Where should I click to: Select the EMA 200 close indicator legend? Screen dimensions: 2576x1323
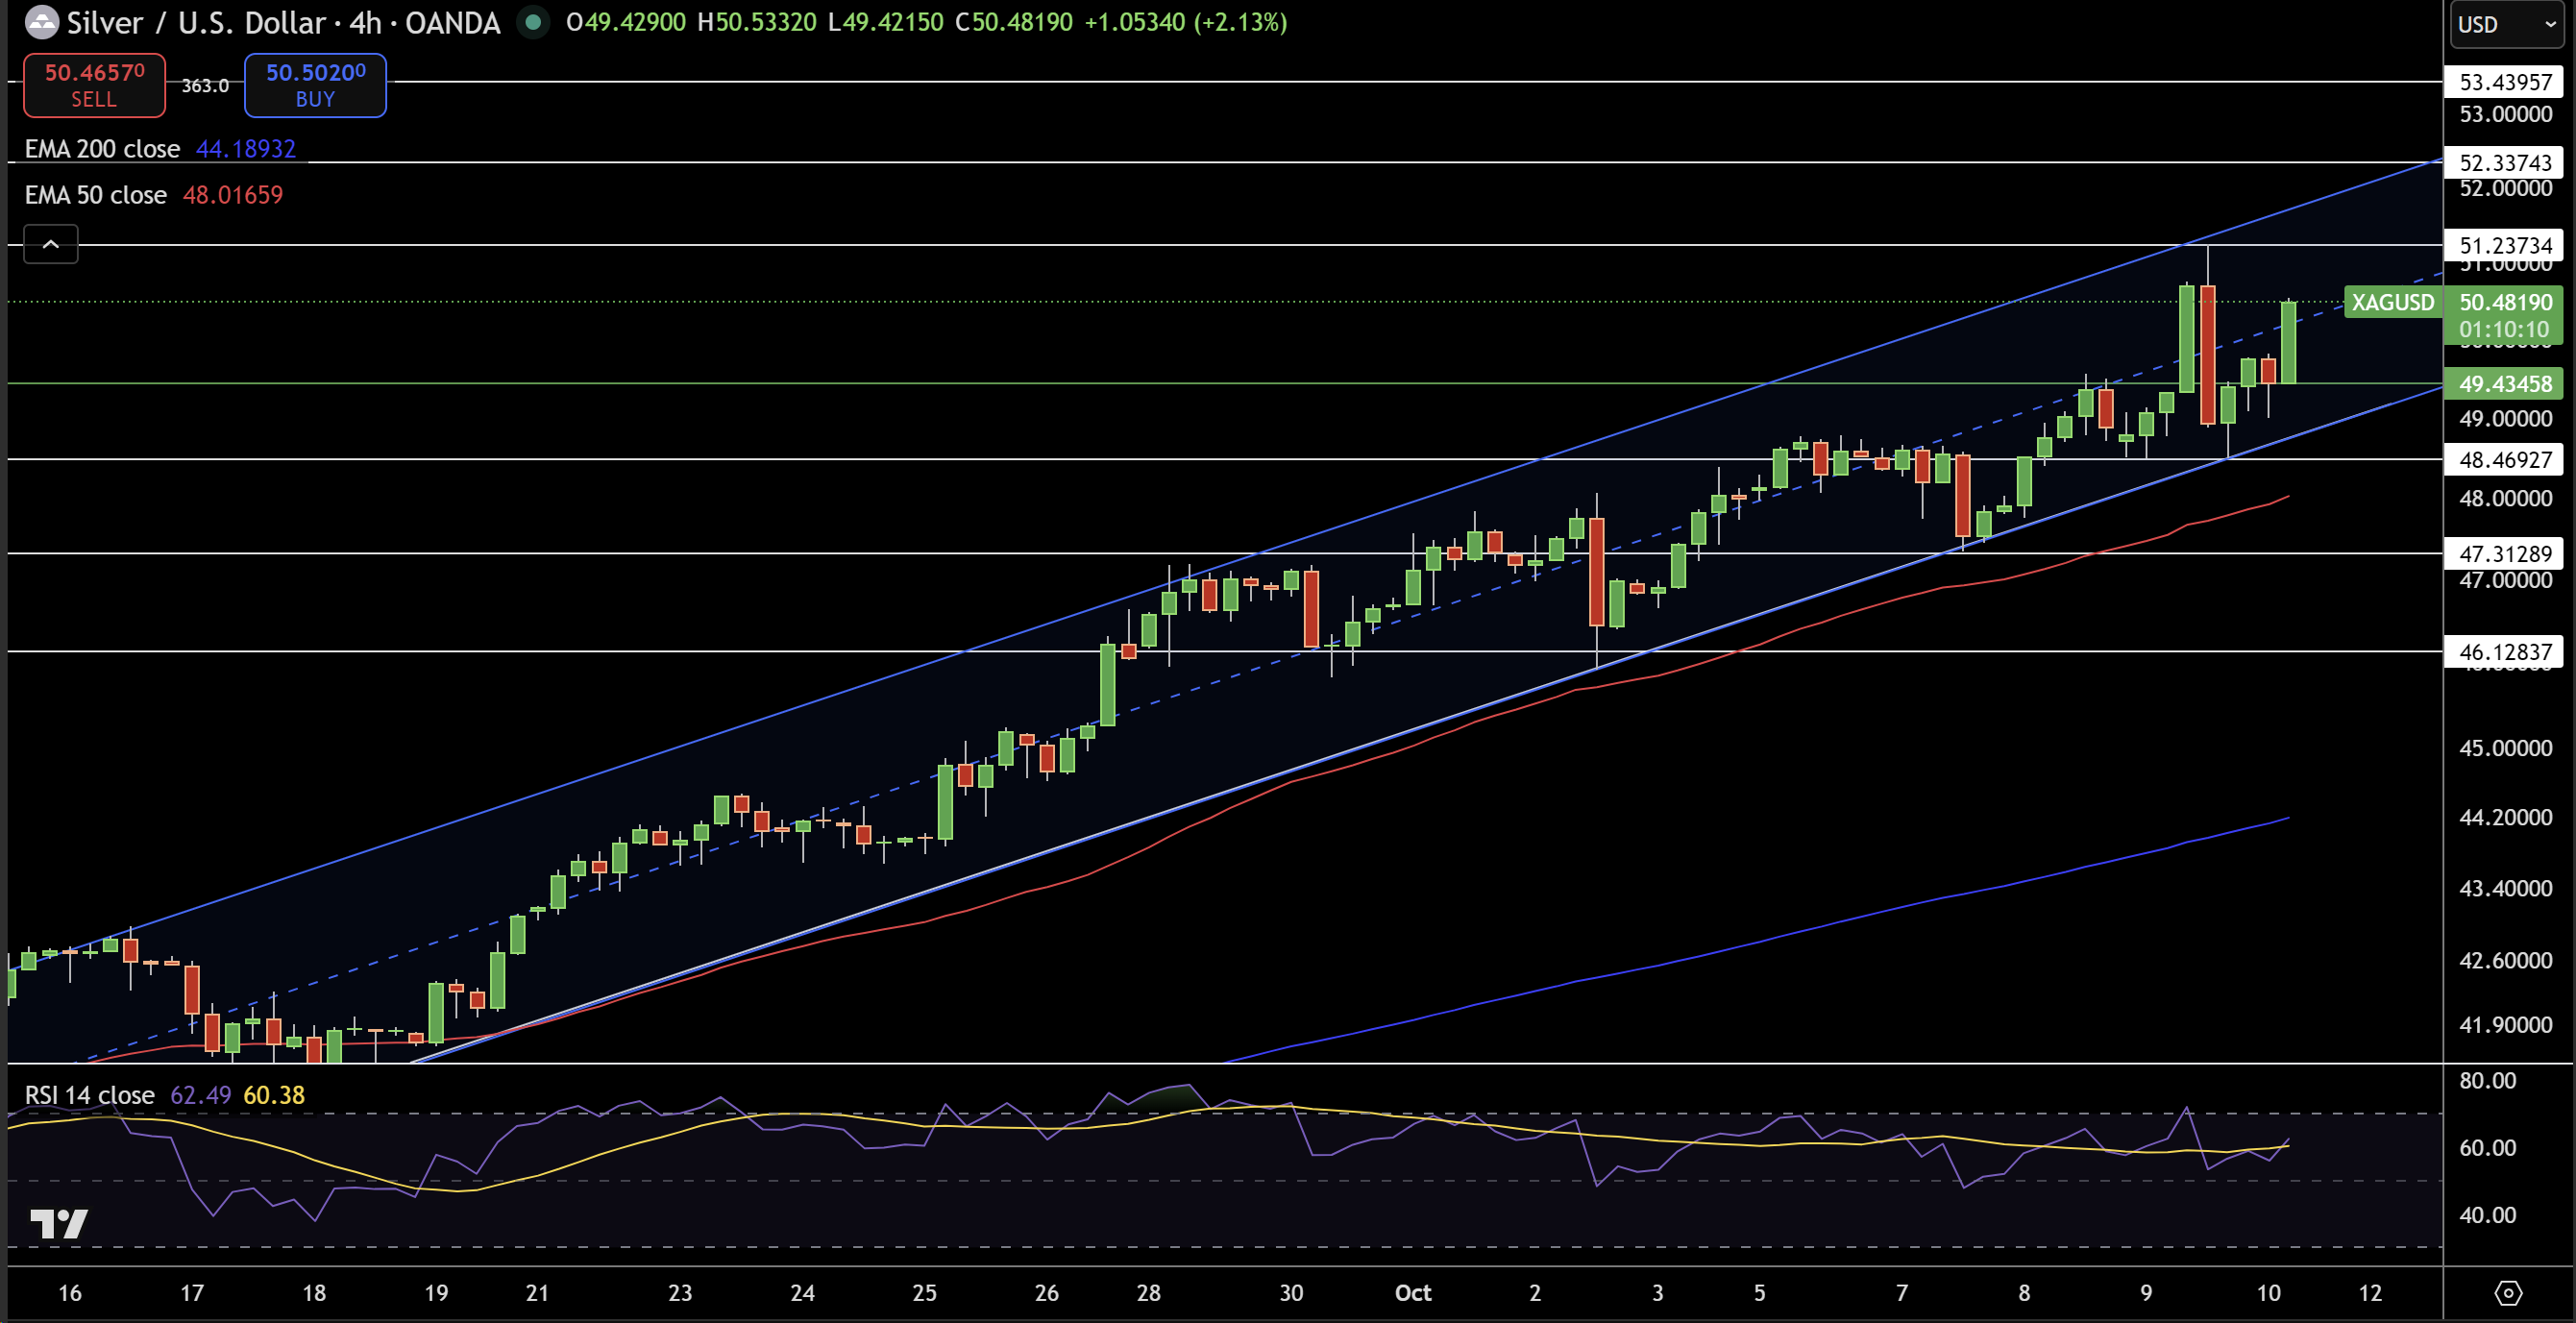coord(102,149)
